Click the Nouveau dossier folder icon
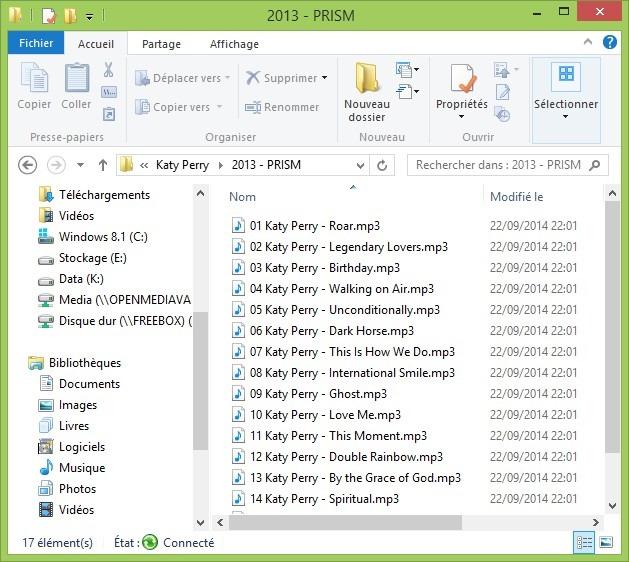Screen dimensions: 629x562 pyautogui.click(x=367, y=77)
